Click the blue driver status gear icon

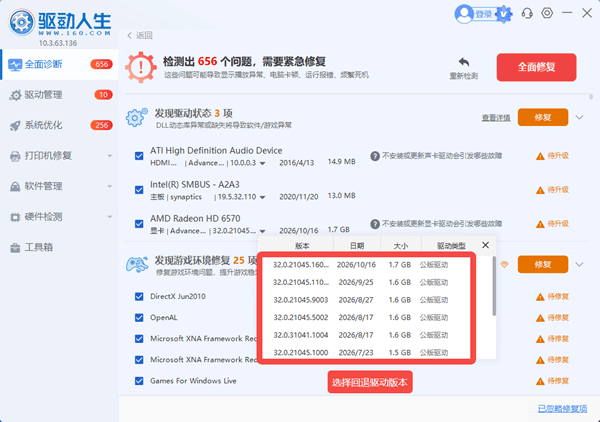click(137, 117)
